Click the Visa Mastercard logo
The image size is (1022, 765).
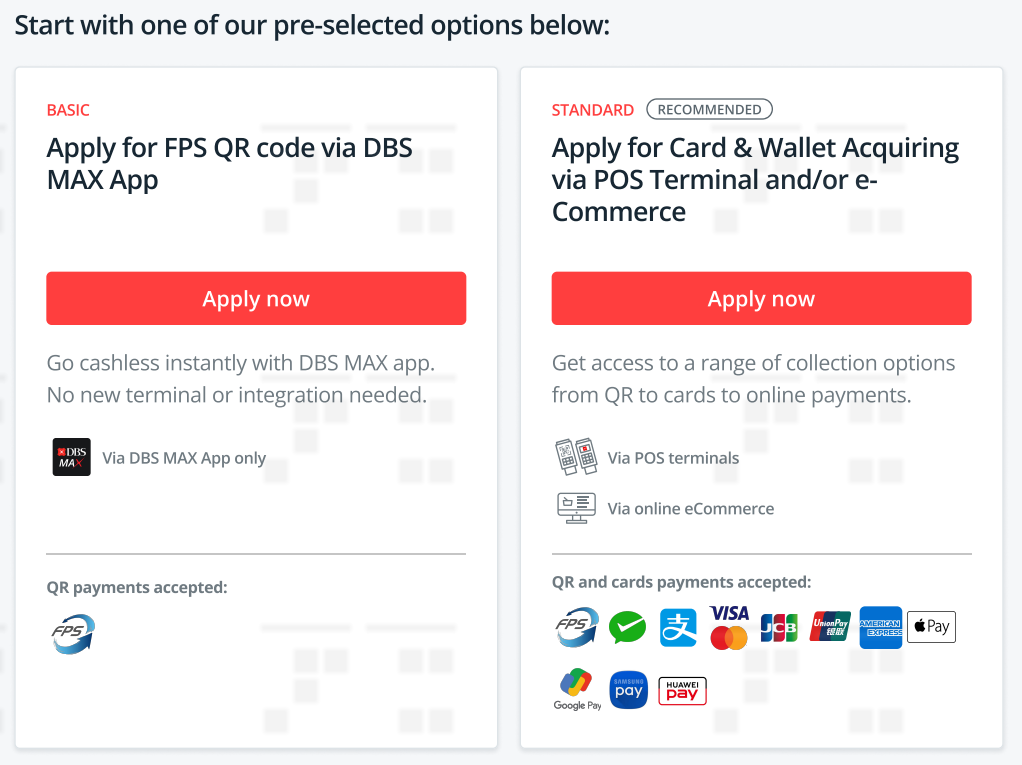click(x=729, y=628)
